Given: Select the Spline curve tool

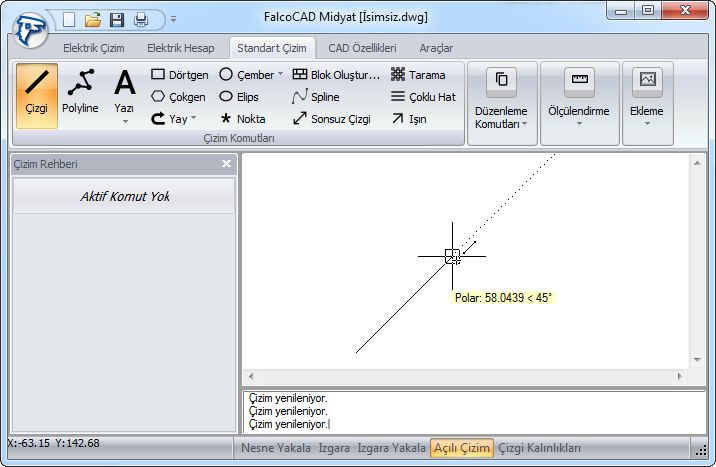Looking at the screenshot, I should pyautogui.click(x=316, y=97).
